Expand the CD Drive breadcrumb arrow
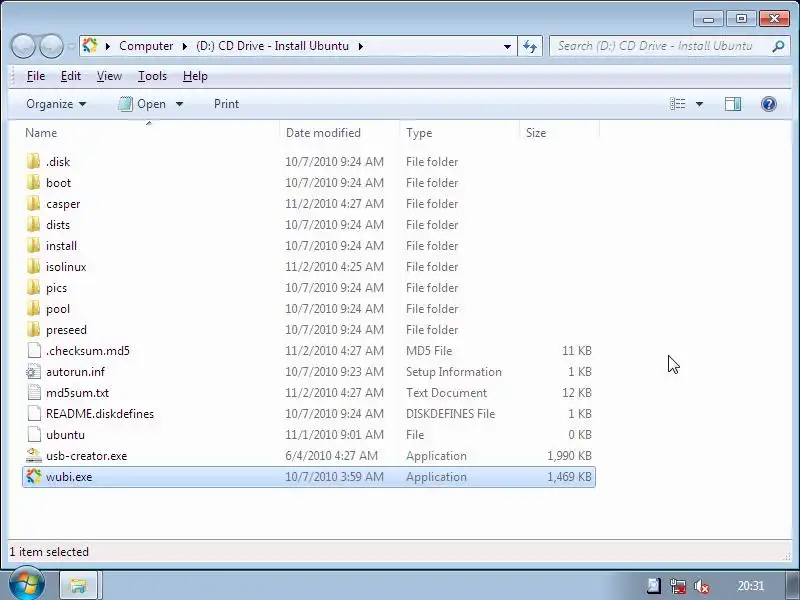800x600 pixels. [x=361, y=46]
